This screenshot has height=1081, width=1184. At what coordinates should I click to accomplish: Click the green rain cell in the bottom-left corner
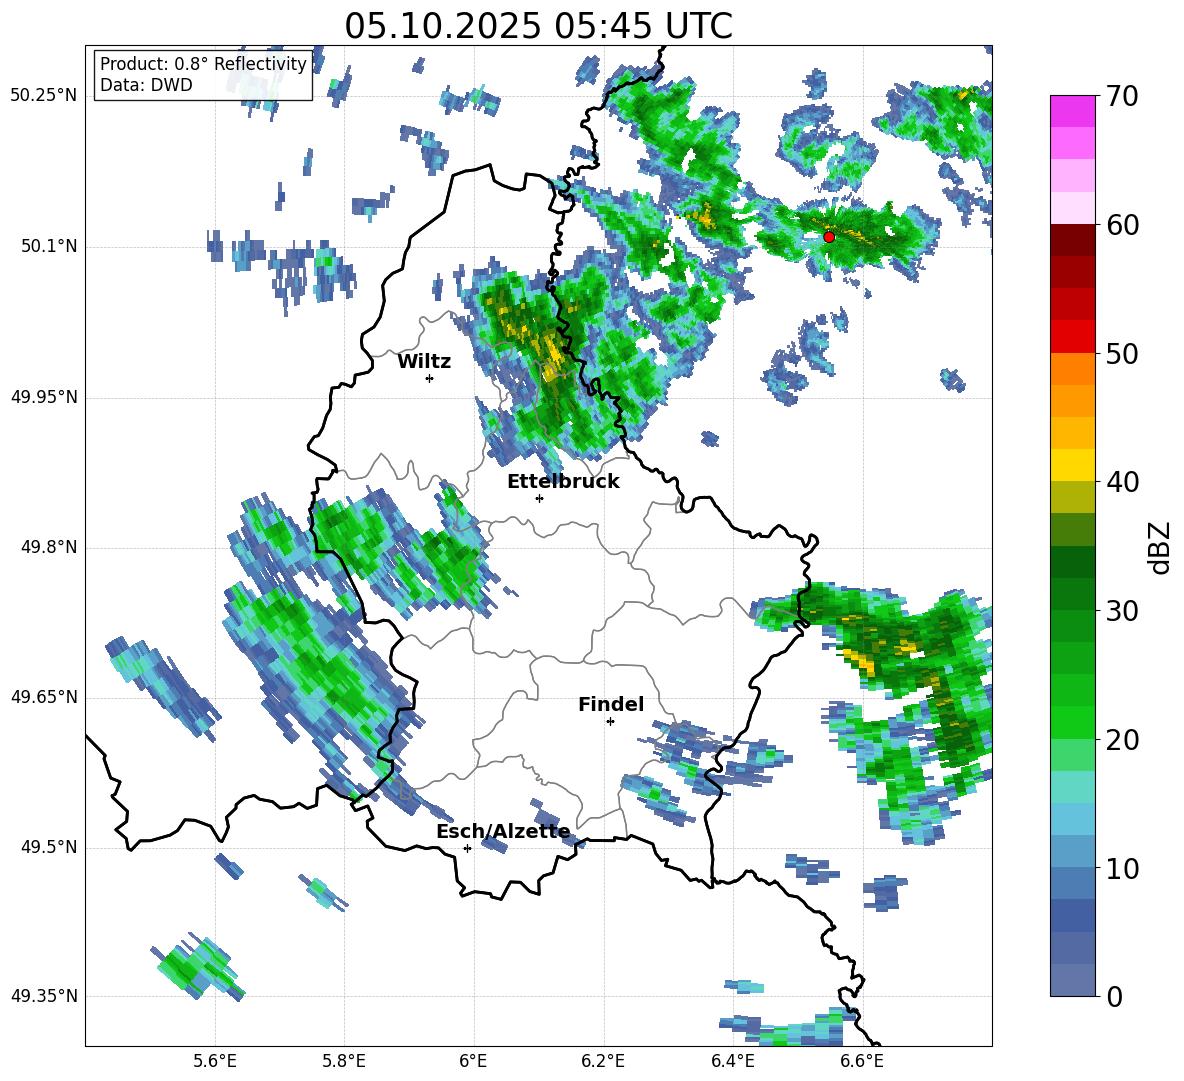tap(198, 966)
